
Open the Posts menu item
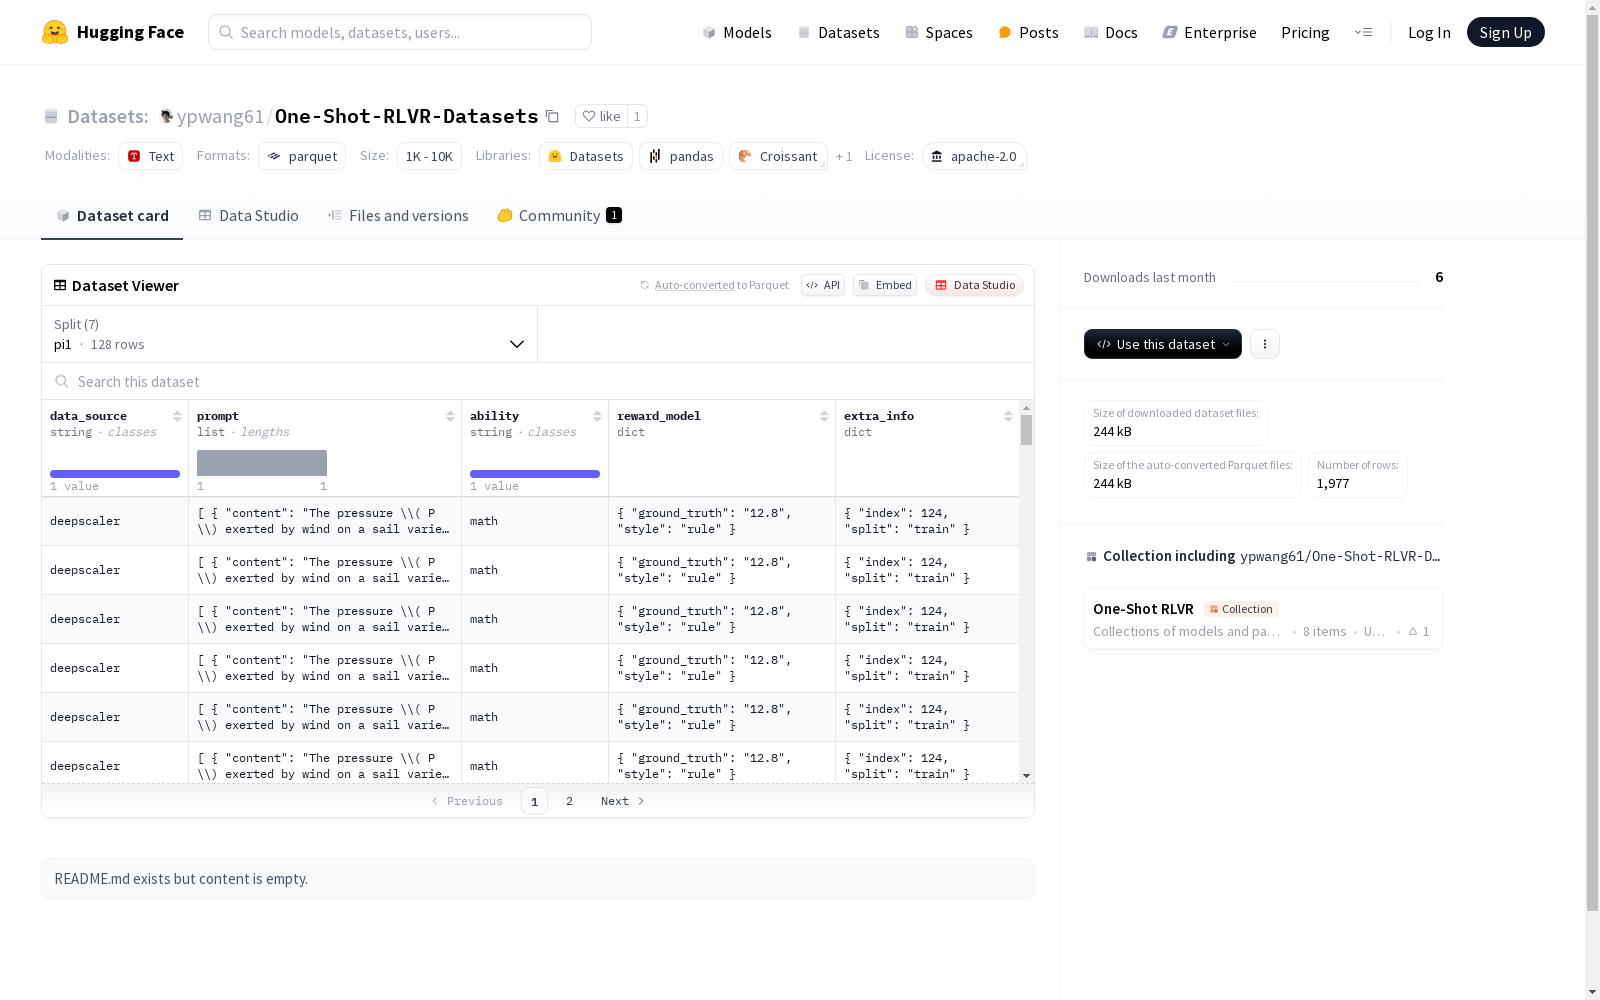(x=1028, y=32)
